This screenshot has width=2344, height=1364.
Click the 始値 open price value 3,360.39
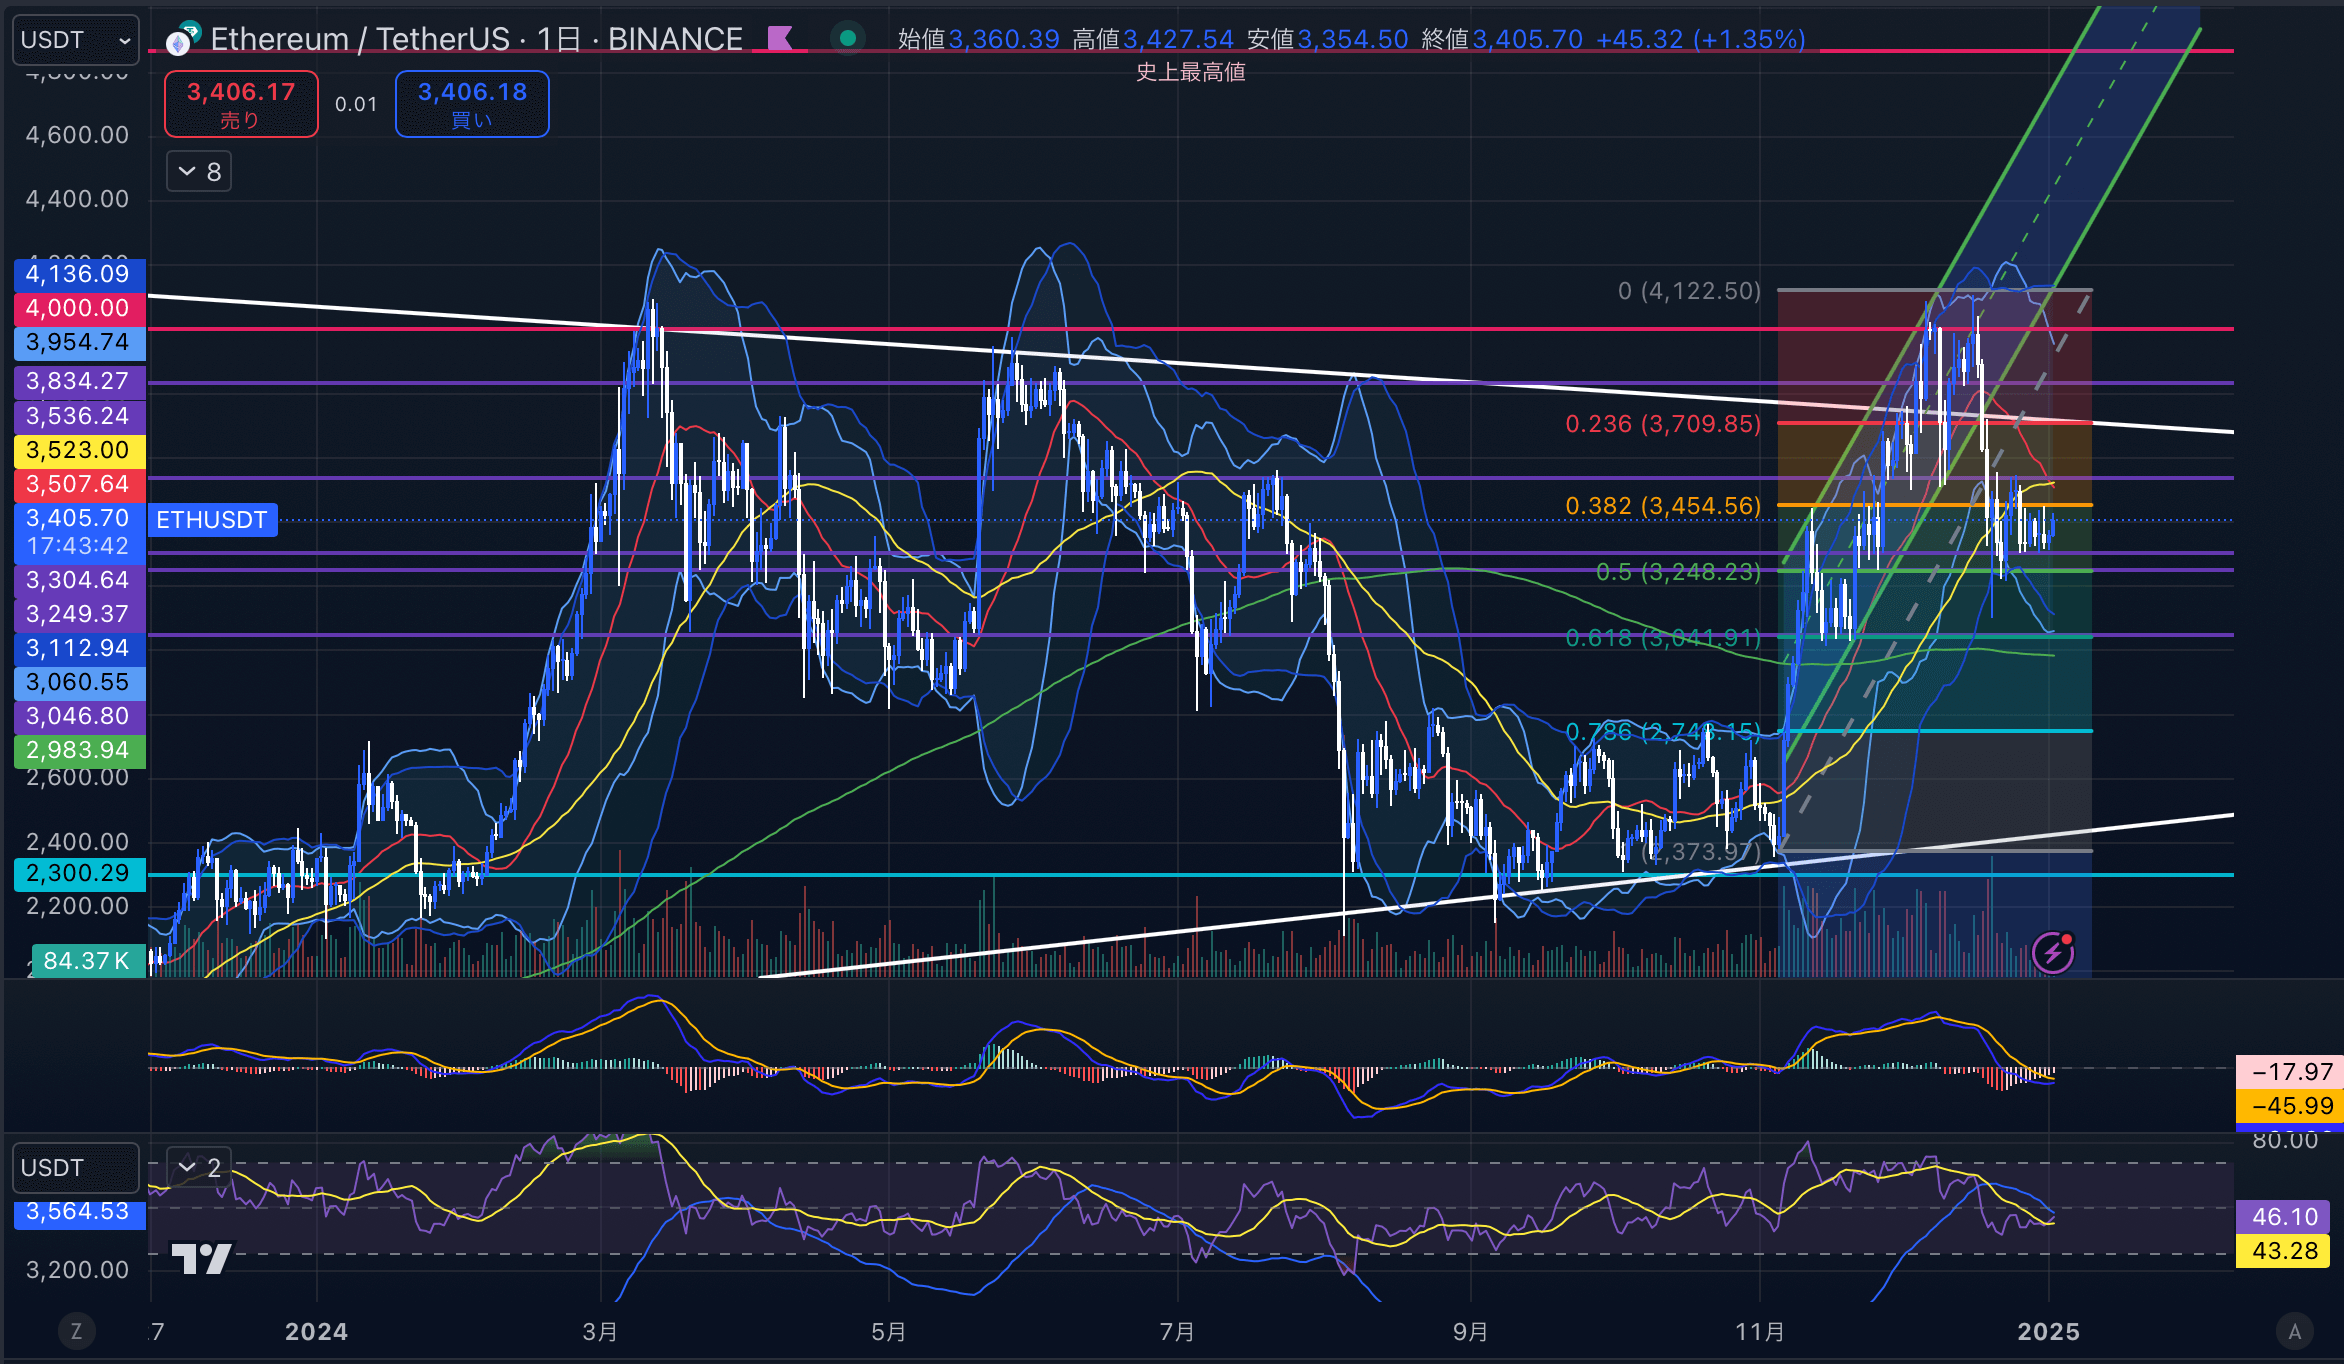[1004, 39]
